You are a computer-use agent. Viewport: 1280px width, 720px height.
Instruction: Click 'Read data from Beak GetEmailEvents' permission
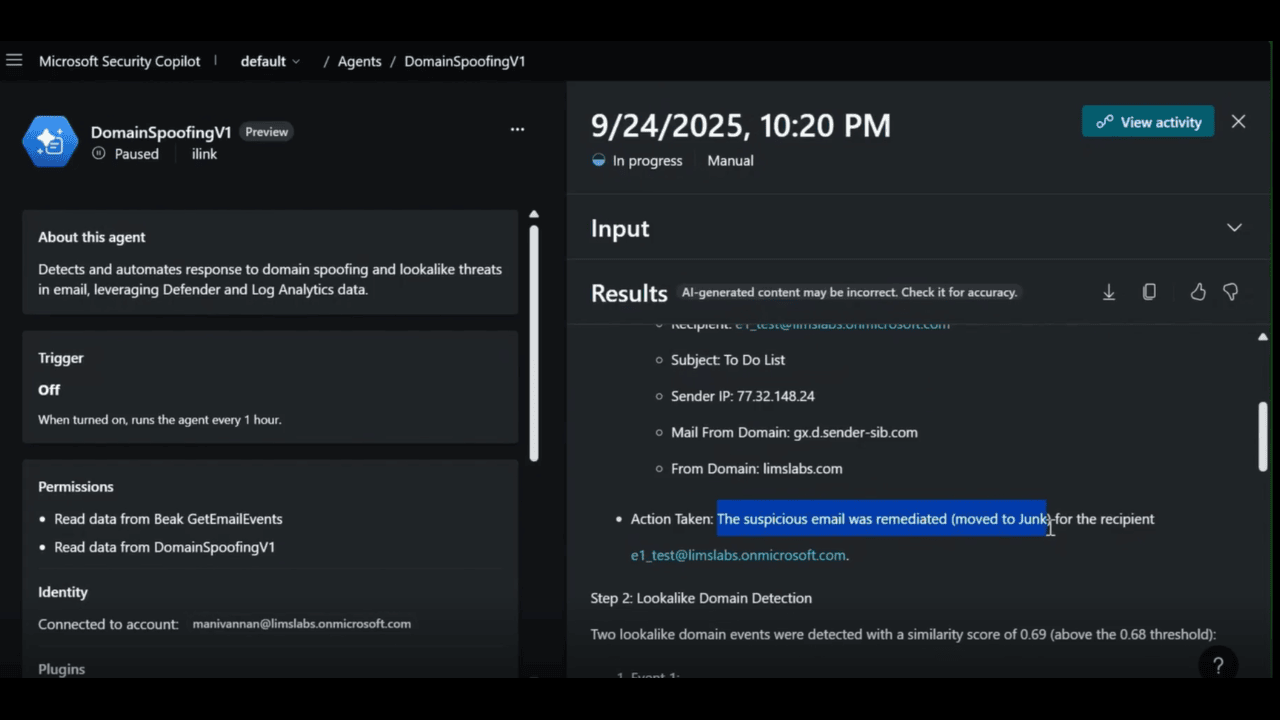coord(168,519)
